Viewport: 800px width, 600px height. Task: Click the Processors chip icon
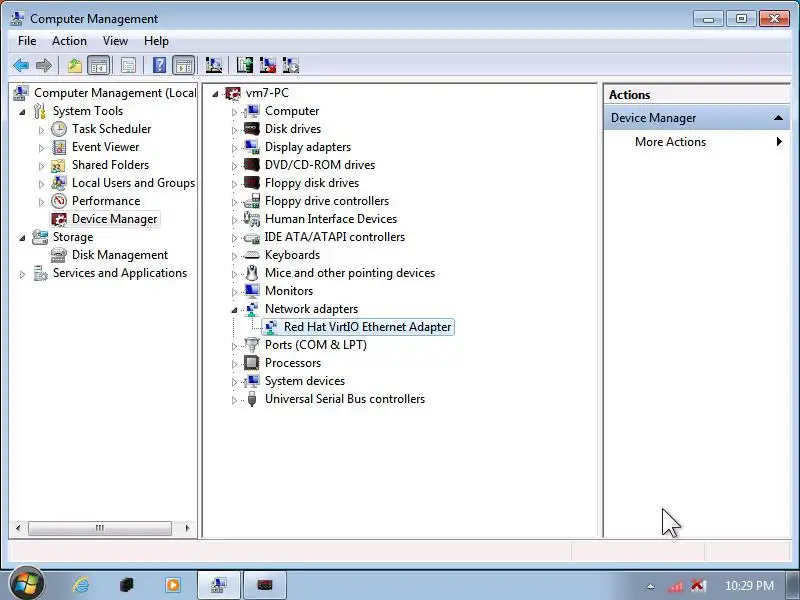[x=252, y=363]
